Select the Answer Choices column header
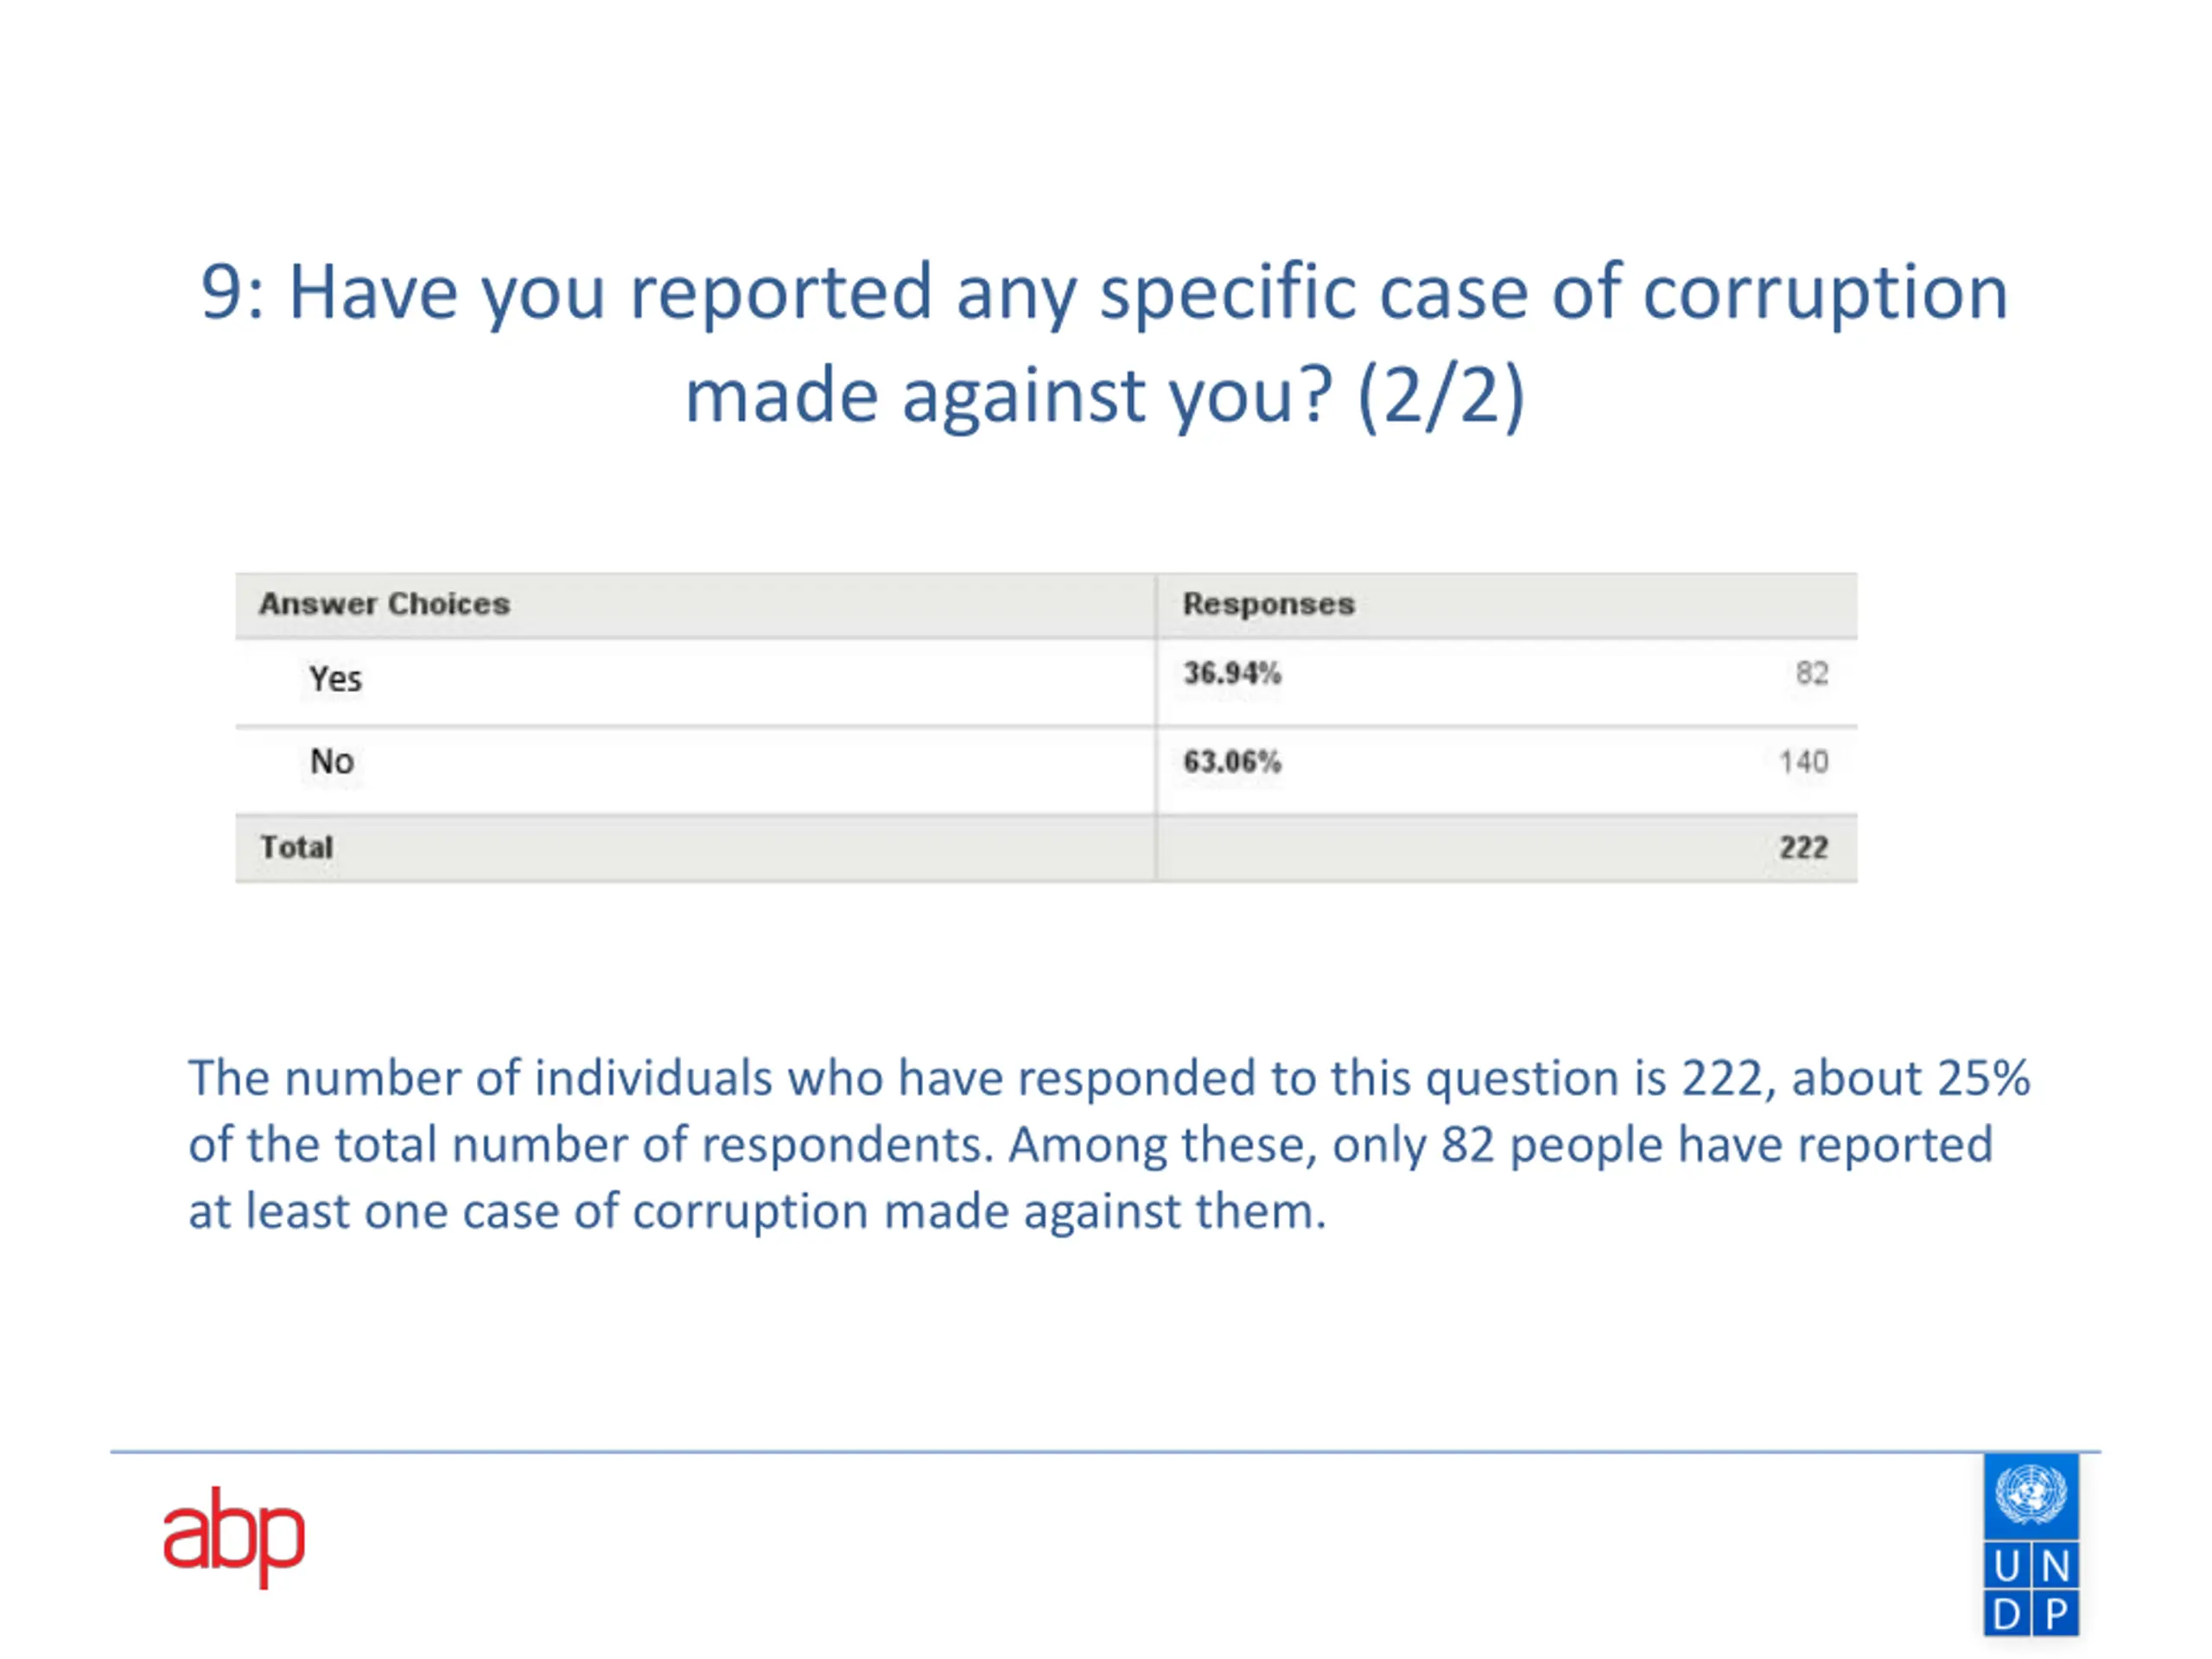The width and height of the screenshot is (2212, 1659). point(385,604)
